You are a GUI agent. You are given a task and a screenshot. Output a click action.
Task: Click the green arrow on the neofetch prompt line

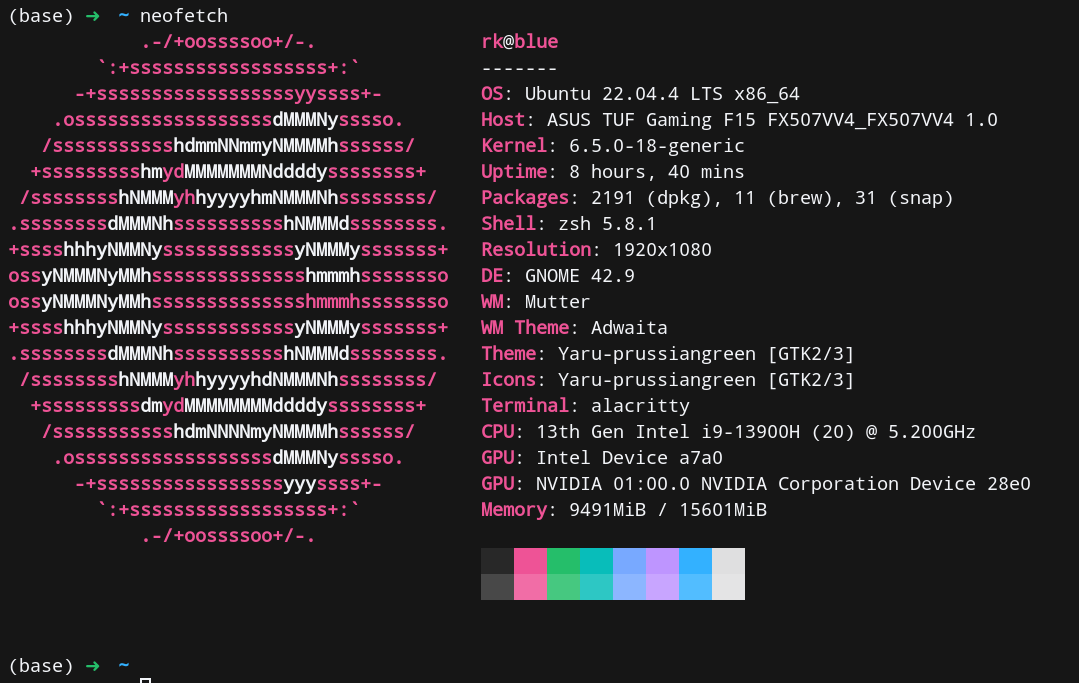92,16
